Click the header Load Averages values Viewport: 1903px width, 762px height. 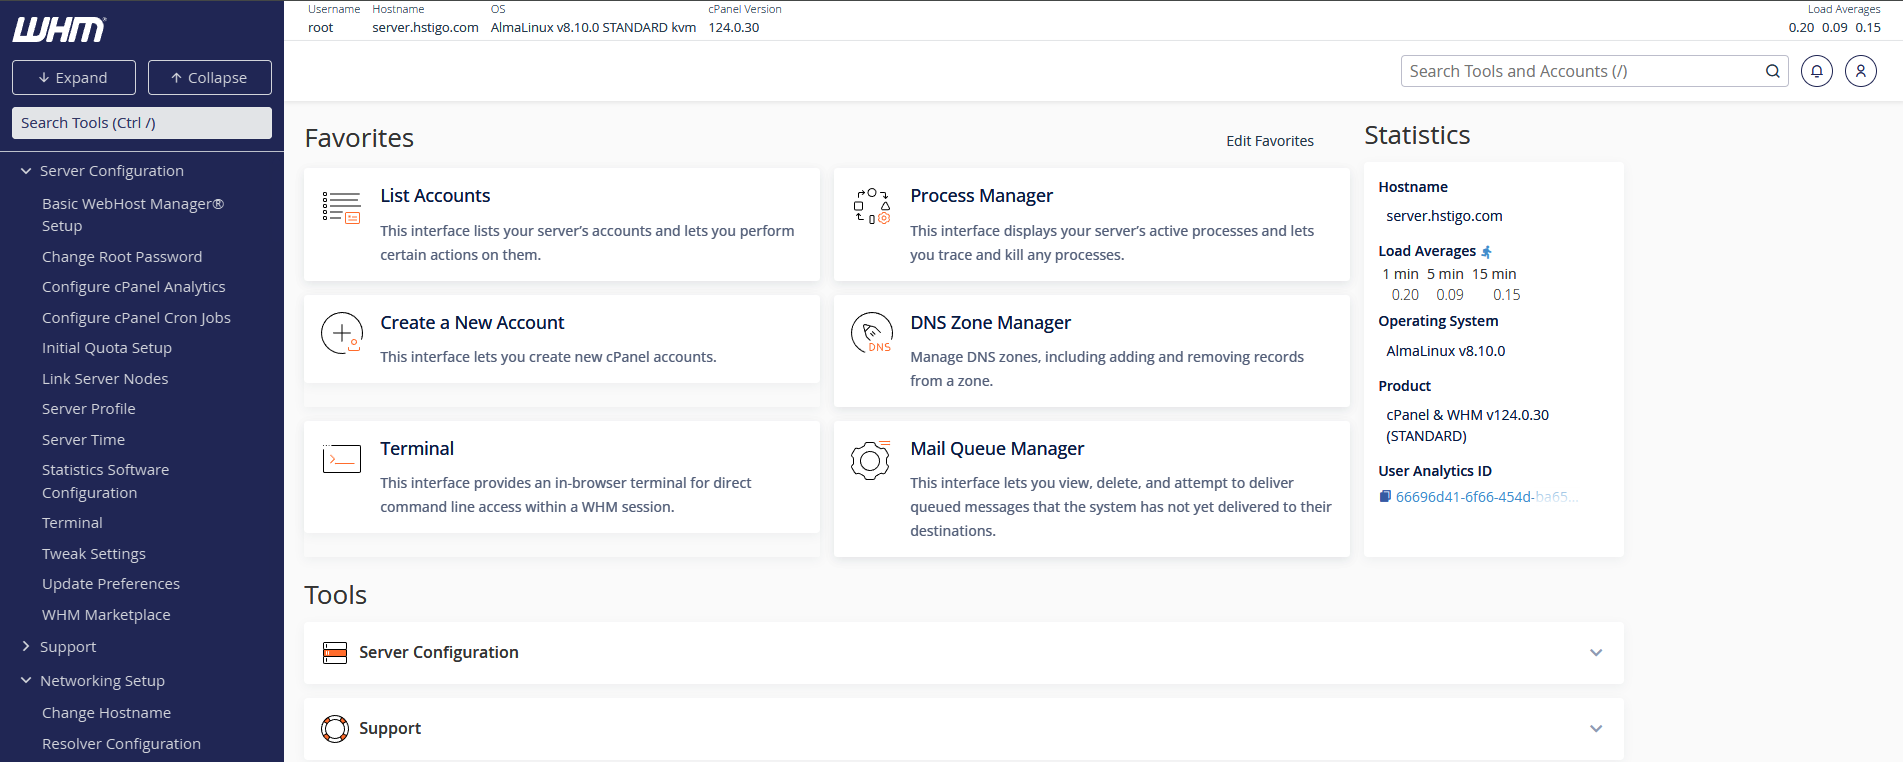tap(1834, 28)
